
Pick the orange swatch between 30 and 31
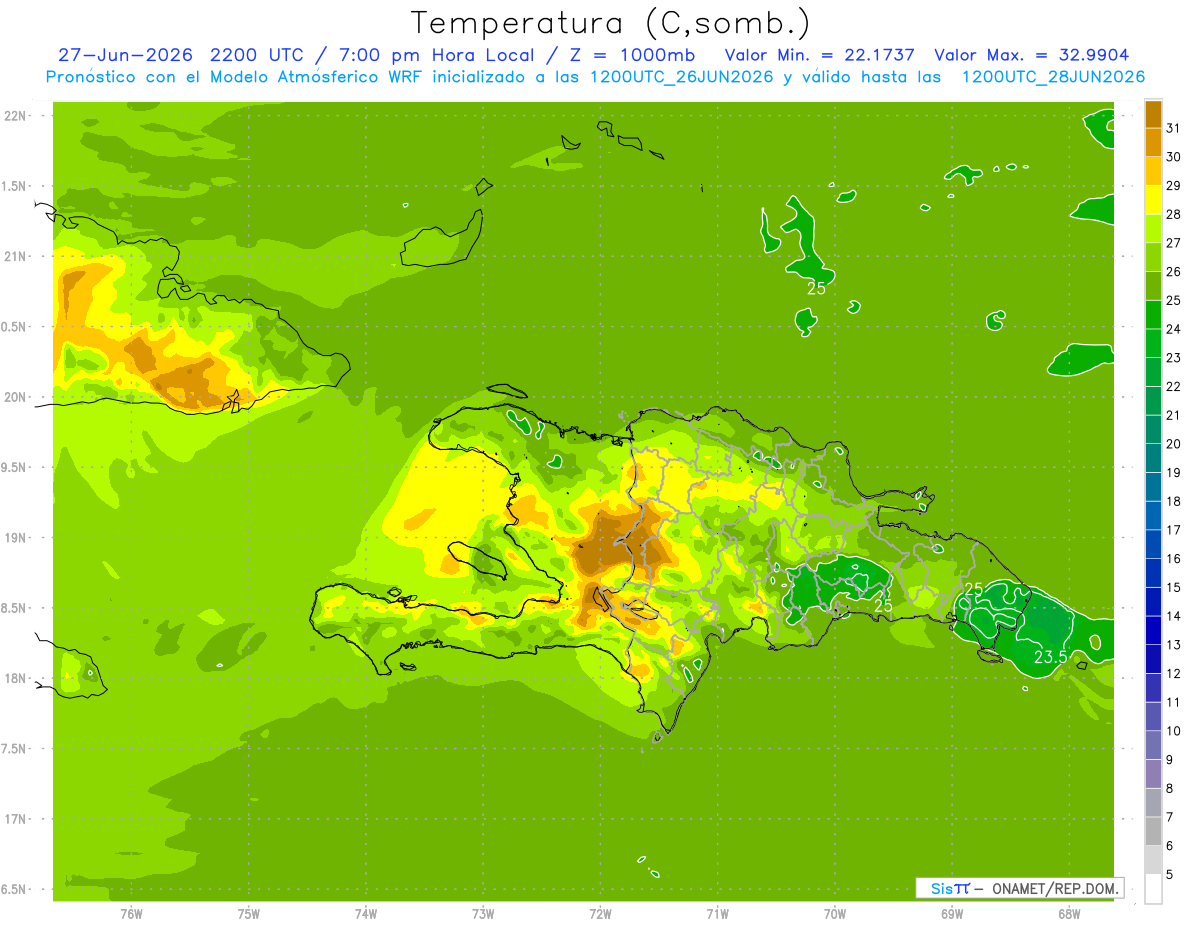[1153, 142]
